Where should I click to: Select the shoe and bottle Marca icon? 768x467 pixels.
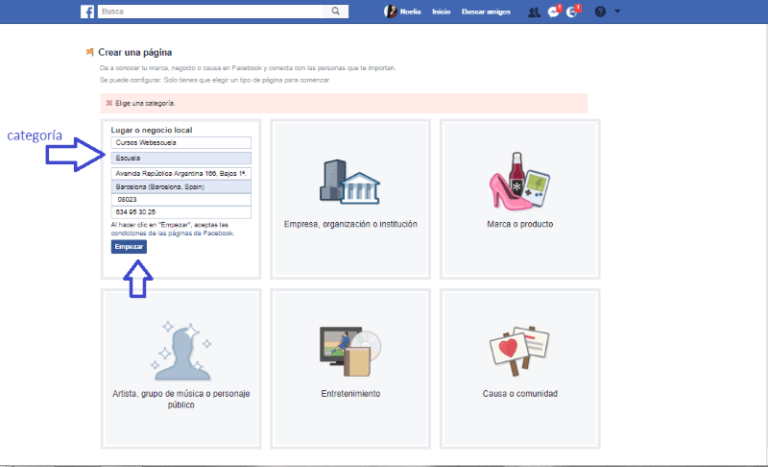tap(520, 181)
